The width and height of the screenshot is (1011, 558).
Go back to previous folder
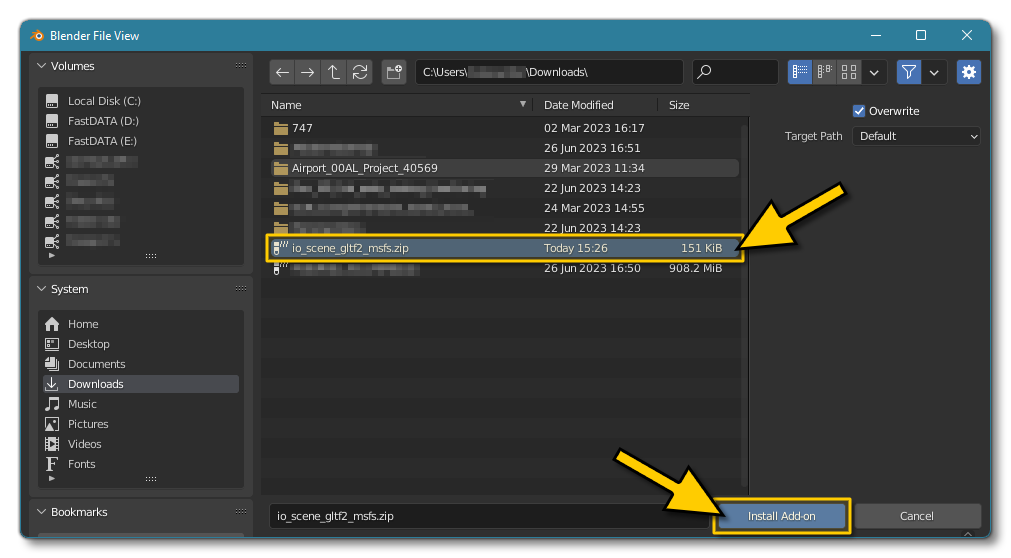tap(282, 72)
